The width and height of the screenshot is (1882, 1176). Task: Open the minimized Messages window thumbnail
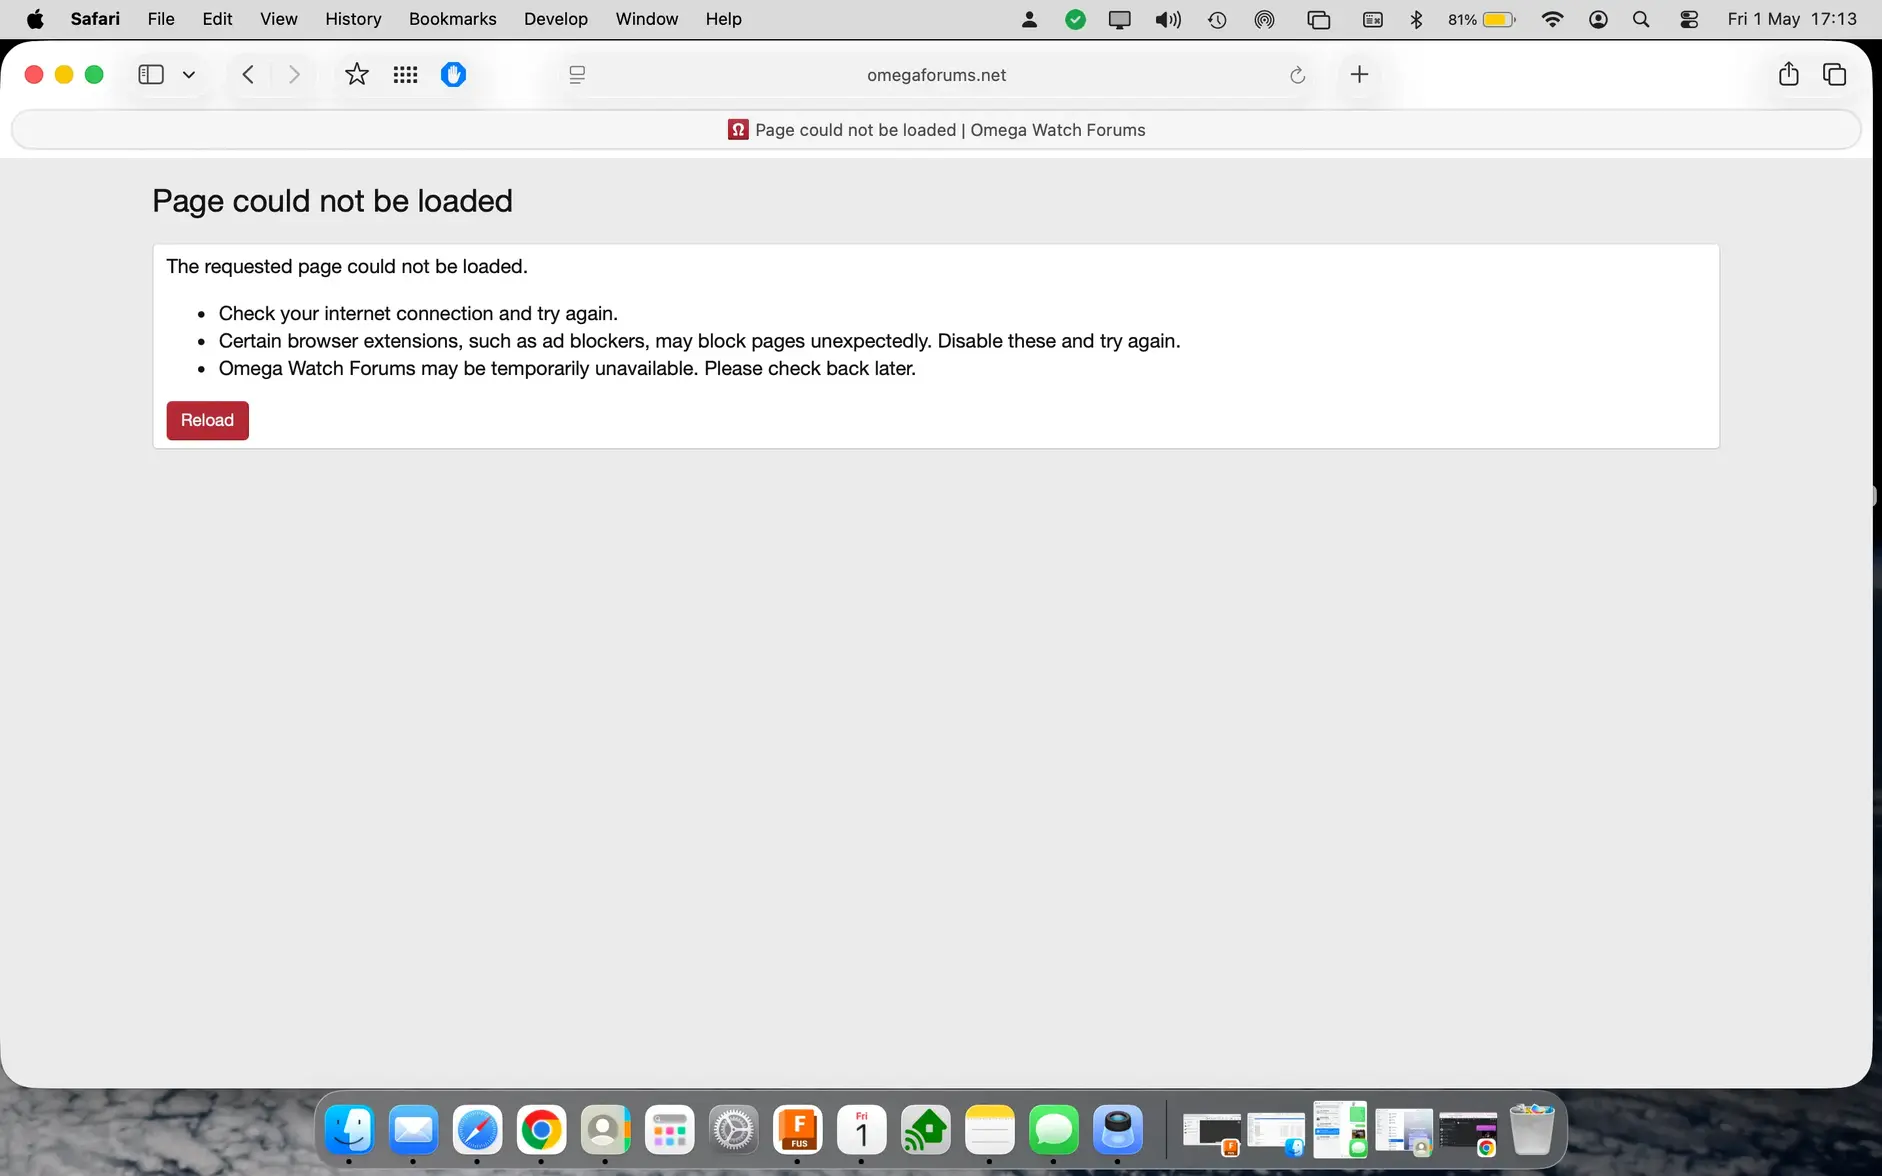point(1340,1130)
